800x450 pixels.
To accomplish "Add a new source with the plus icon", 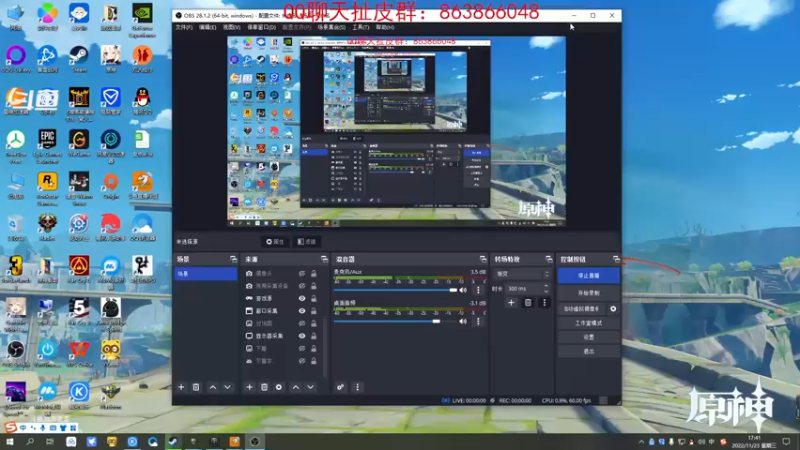I will coord(249,387).
